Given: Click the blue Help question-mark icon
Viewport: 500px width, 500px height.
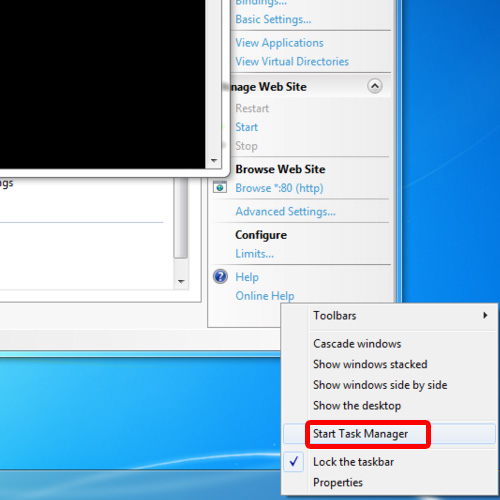Looking at the screenshot, I should click(220, 276).
